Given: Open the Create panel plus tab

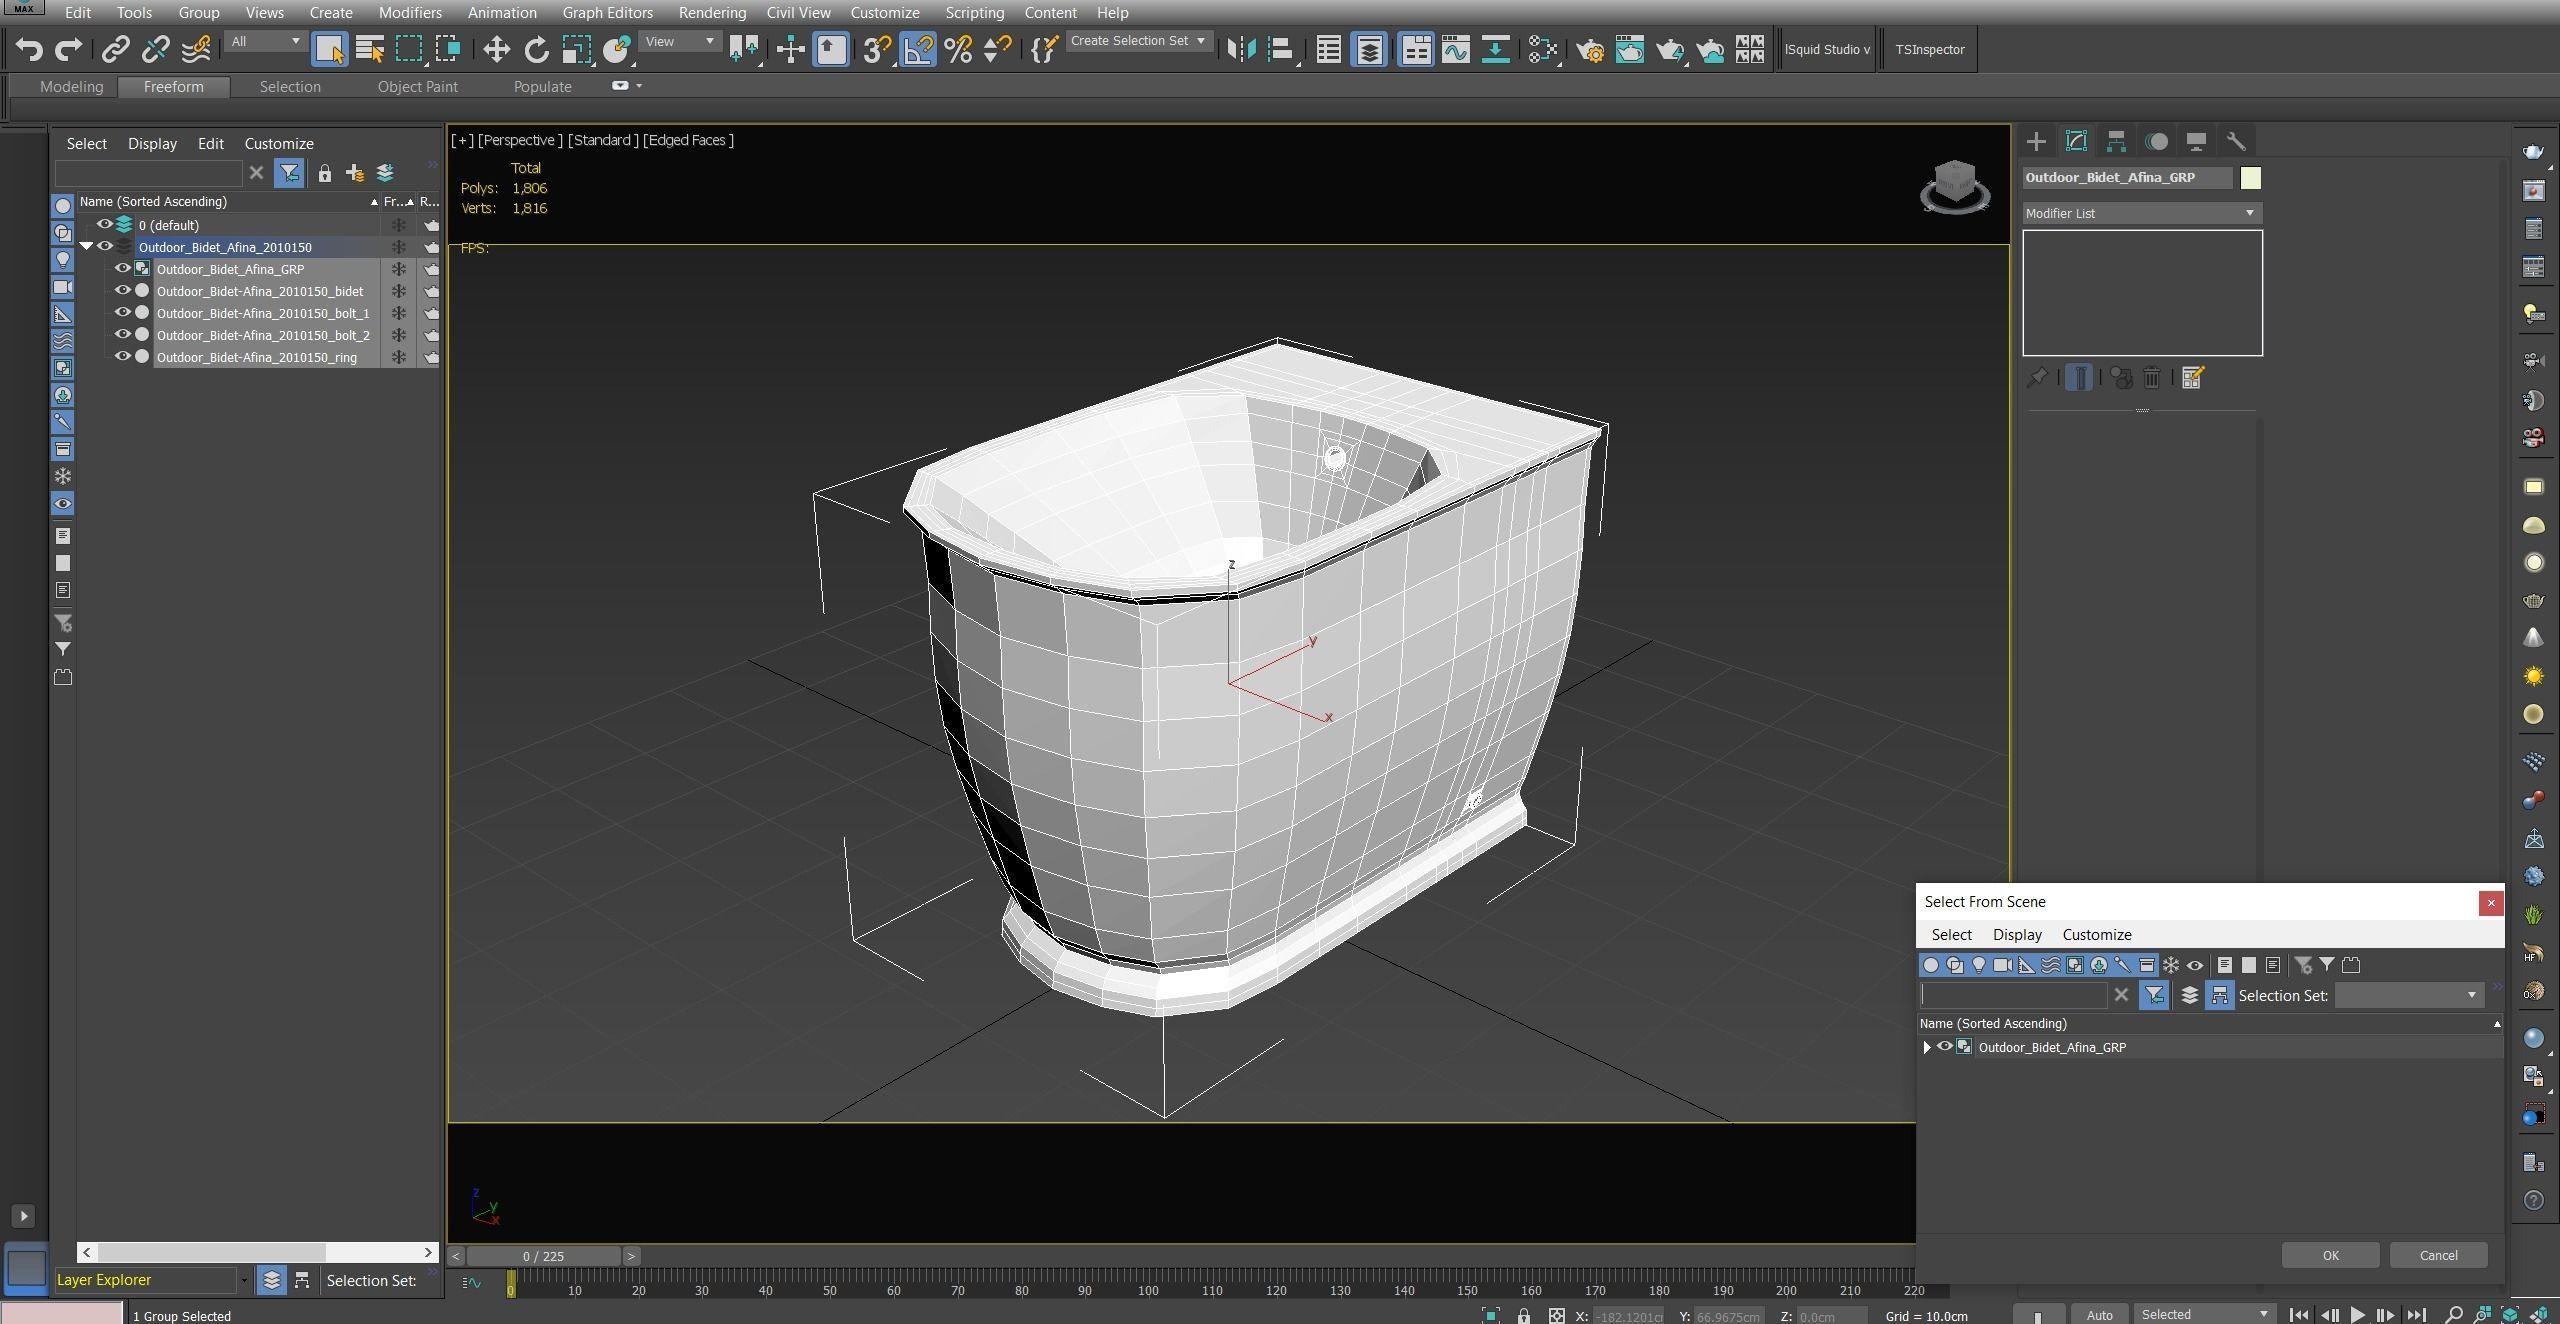Looking at the screenshot, I should (2036, 141).
